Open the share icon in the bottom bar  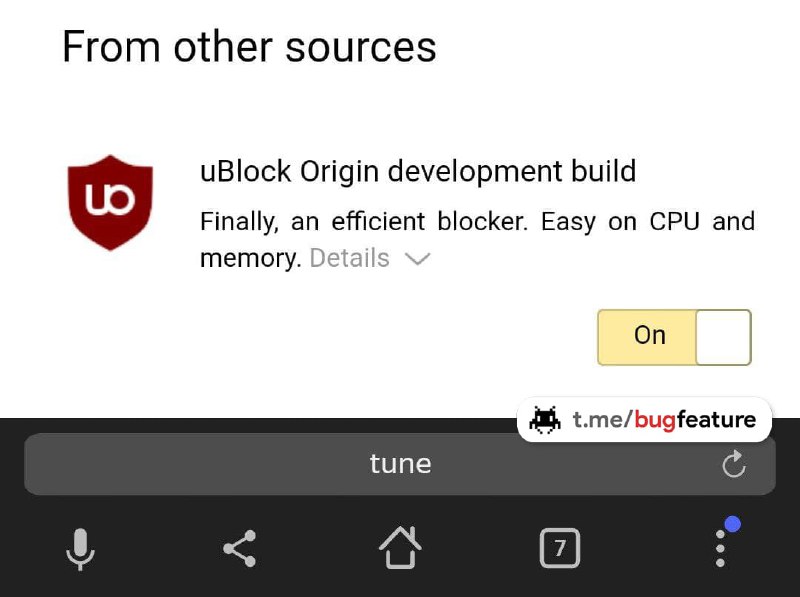[239, 548]
